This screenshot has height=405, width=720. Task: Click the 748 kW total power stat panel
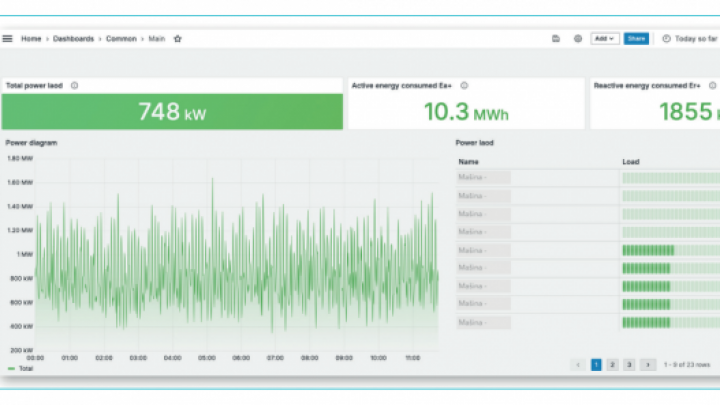(172, 112)
